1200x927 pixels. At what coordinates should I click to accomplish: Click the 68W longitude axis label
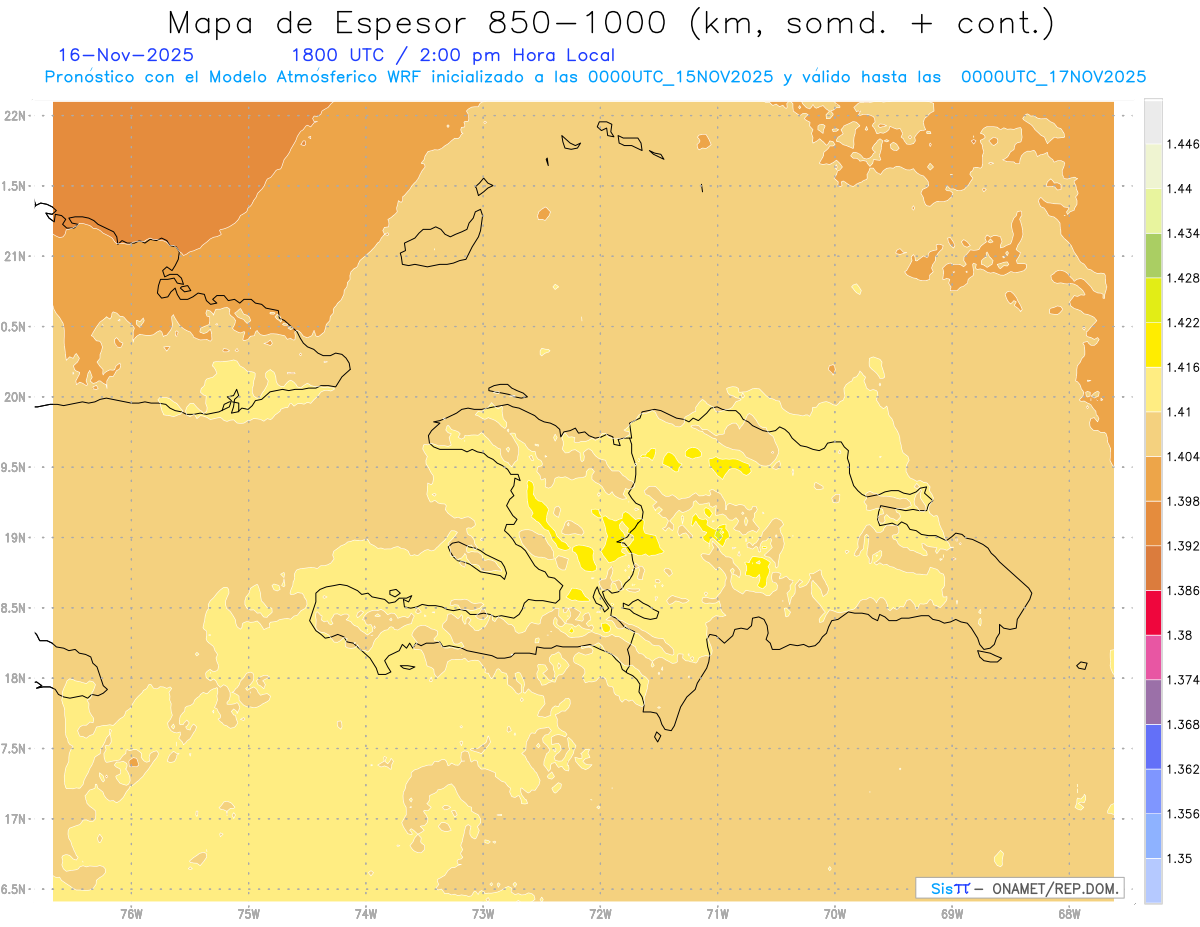[x=1069, y=913]
